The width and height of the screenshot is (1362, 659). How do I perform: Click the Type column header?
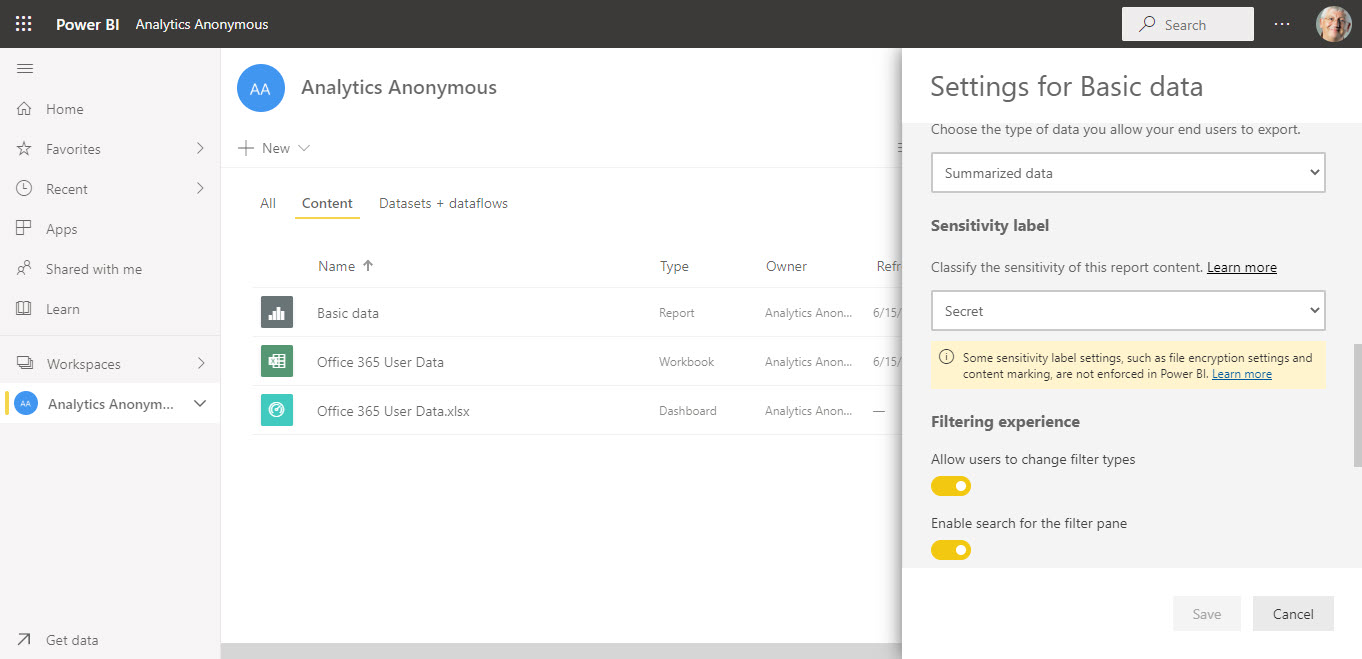click(x=674, y=266)
